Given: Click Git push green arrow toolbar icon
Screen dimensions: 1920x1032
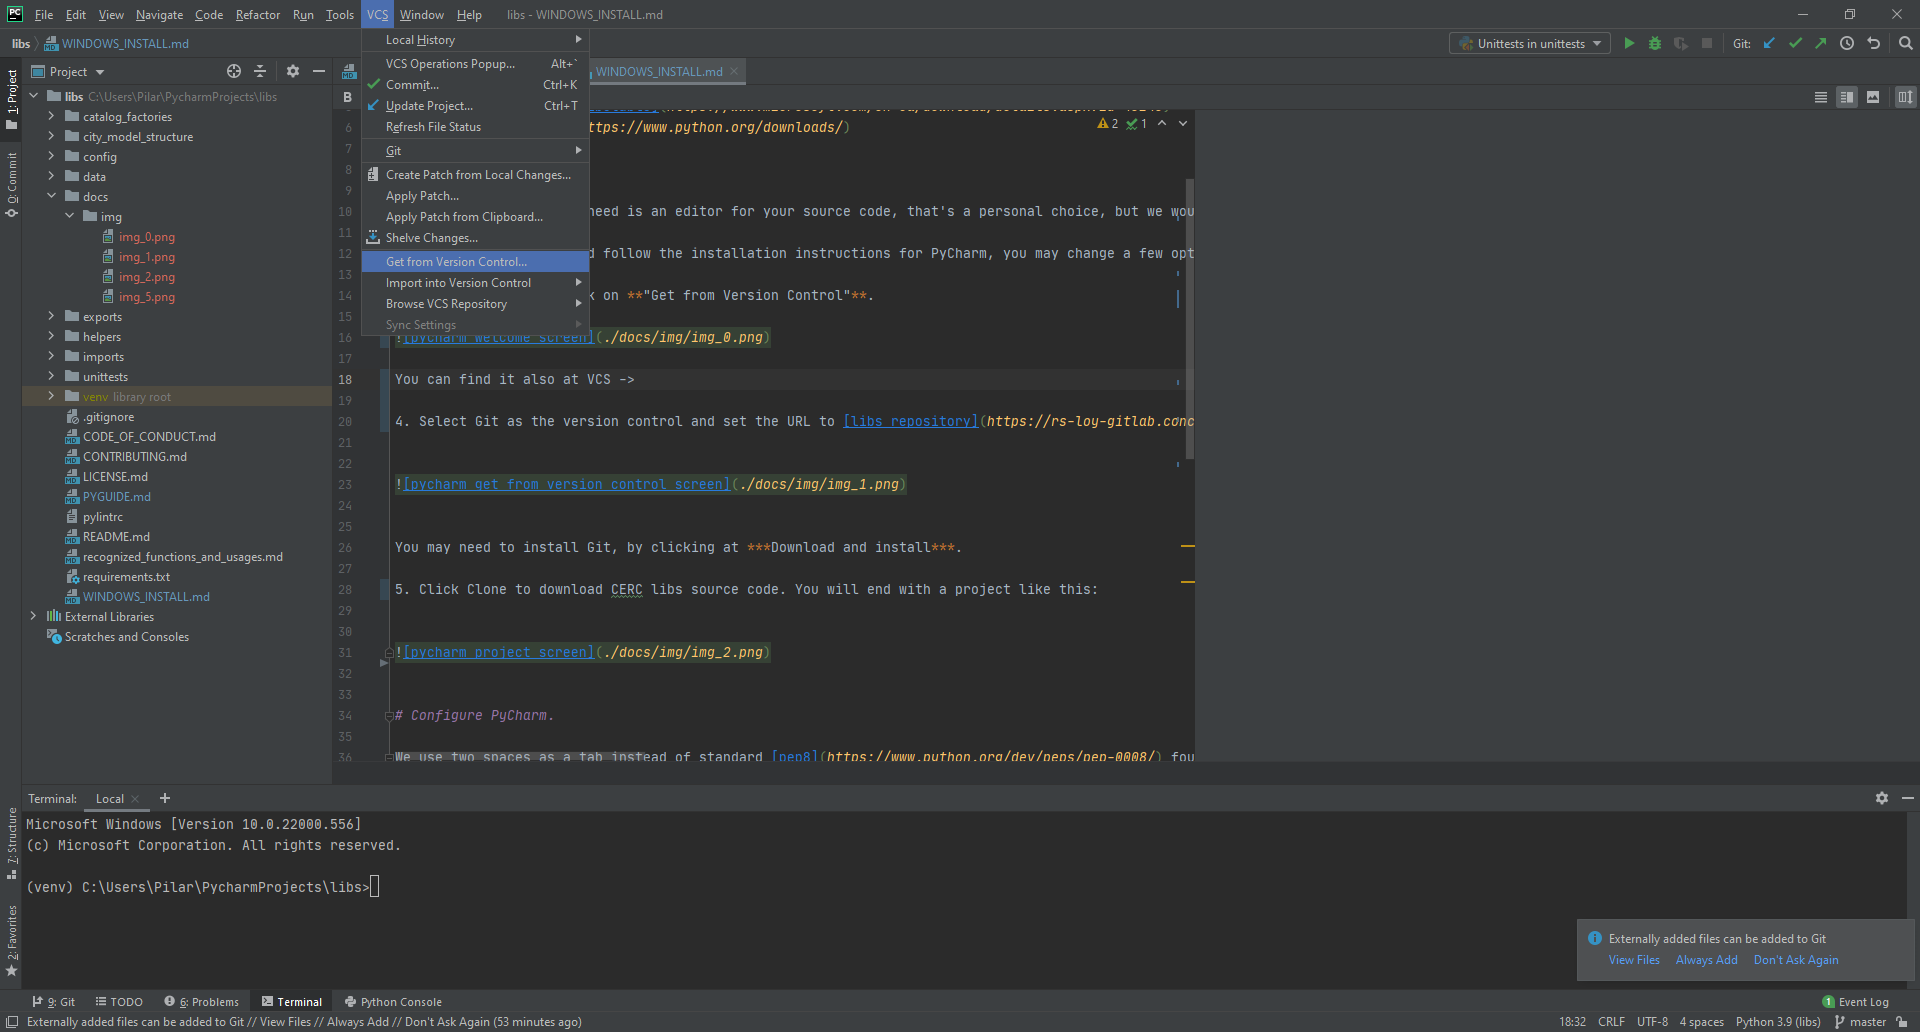Looking at the screenshot, I should point(1821,43).
